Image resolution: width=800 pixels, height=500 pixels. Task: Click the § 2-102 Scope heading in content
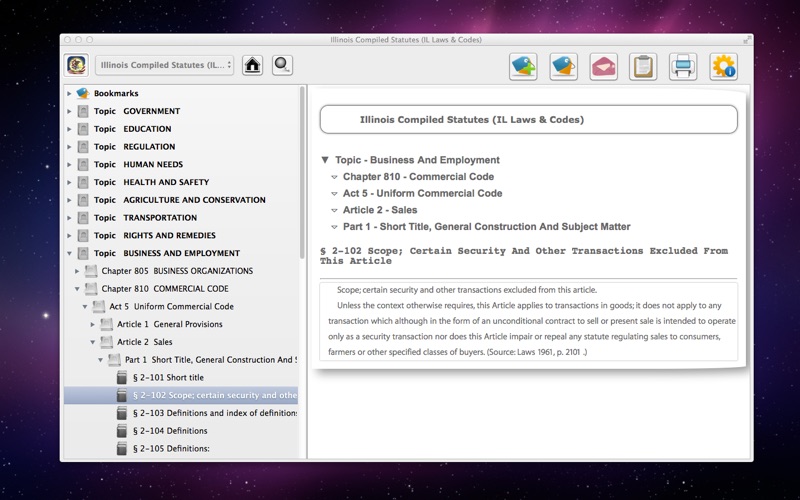524,256
